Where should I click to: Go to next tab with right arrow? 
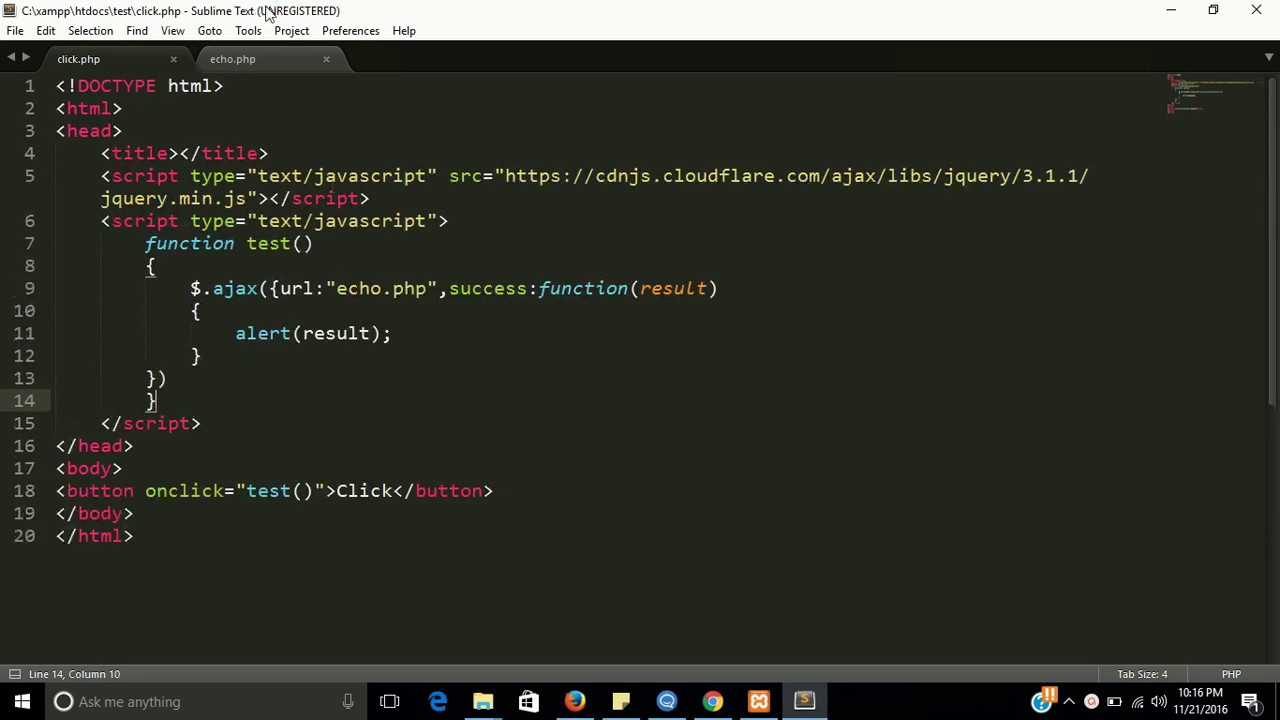pyautogui.click(x=26, y=58)
